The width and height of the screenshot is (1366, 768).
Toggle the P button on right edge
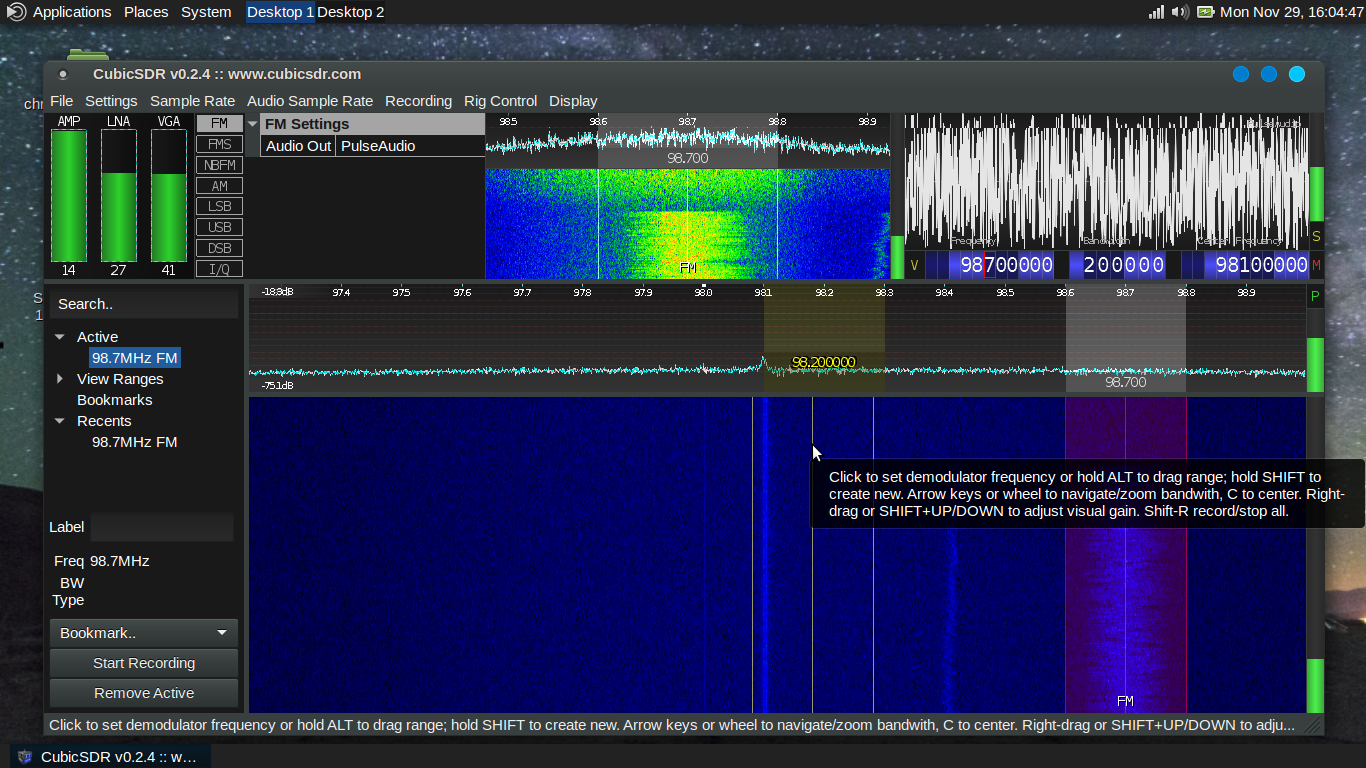click(x=1317, y=295)
